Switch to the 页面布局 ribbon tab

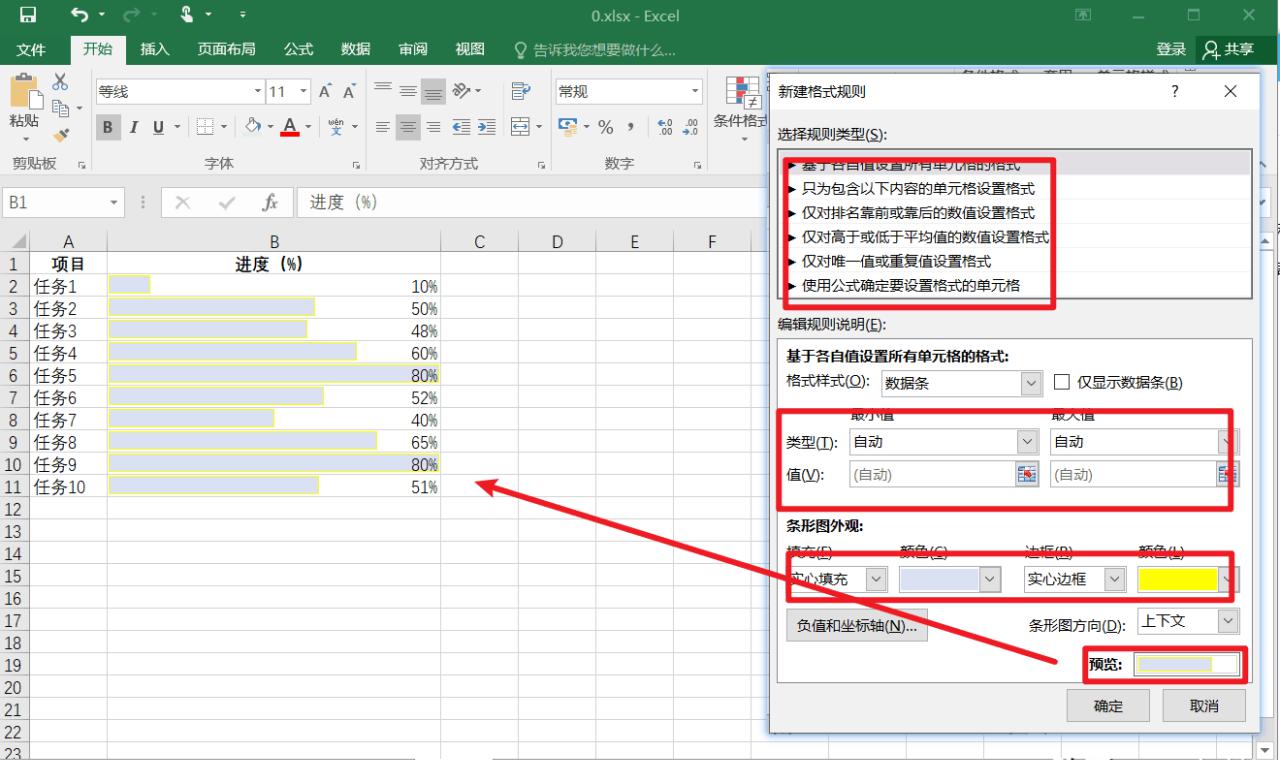pyautogui.click(x=226, y=49)
